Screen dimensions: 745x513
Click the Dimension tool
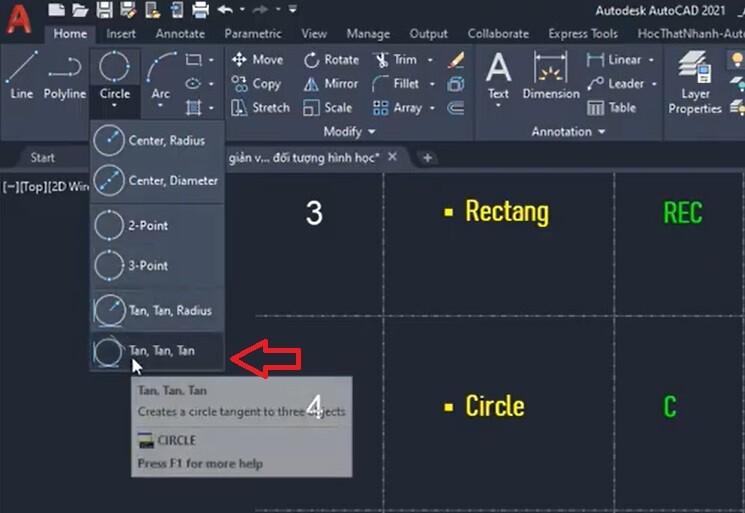pos(551,76)
